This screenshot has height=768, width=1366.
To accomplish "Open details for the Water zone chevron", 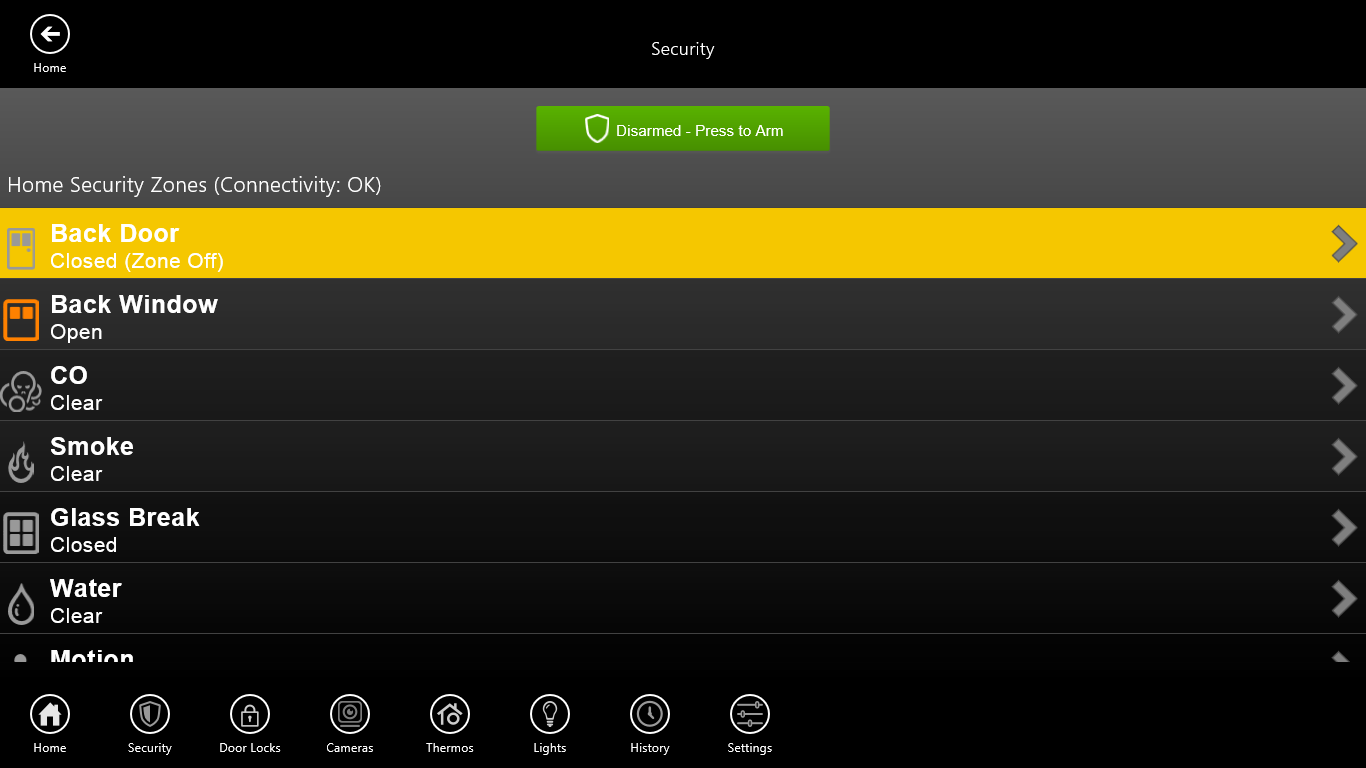I will (x=1345, y=599).
